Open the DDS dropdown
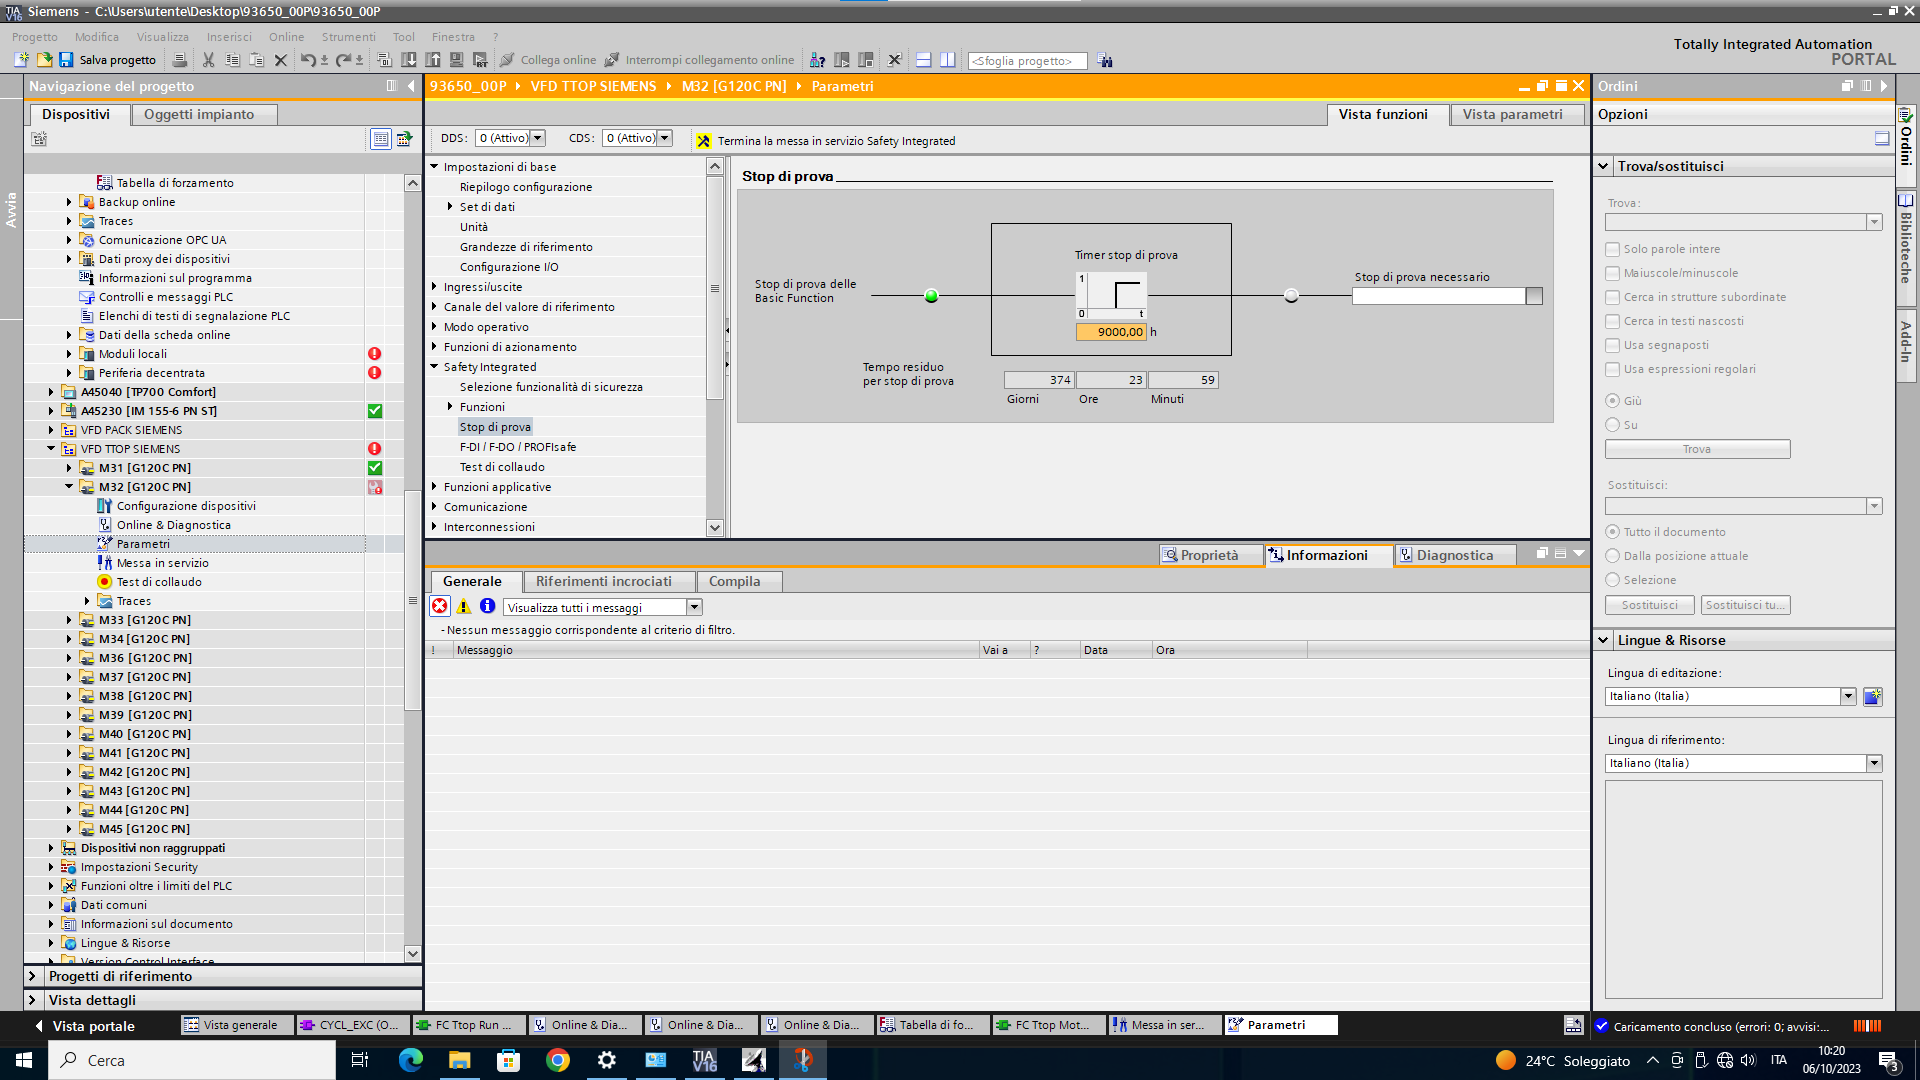1920x1080 pixels. [538, 138]
